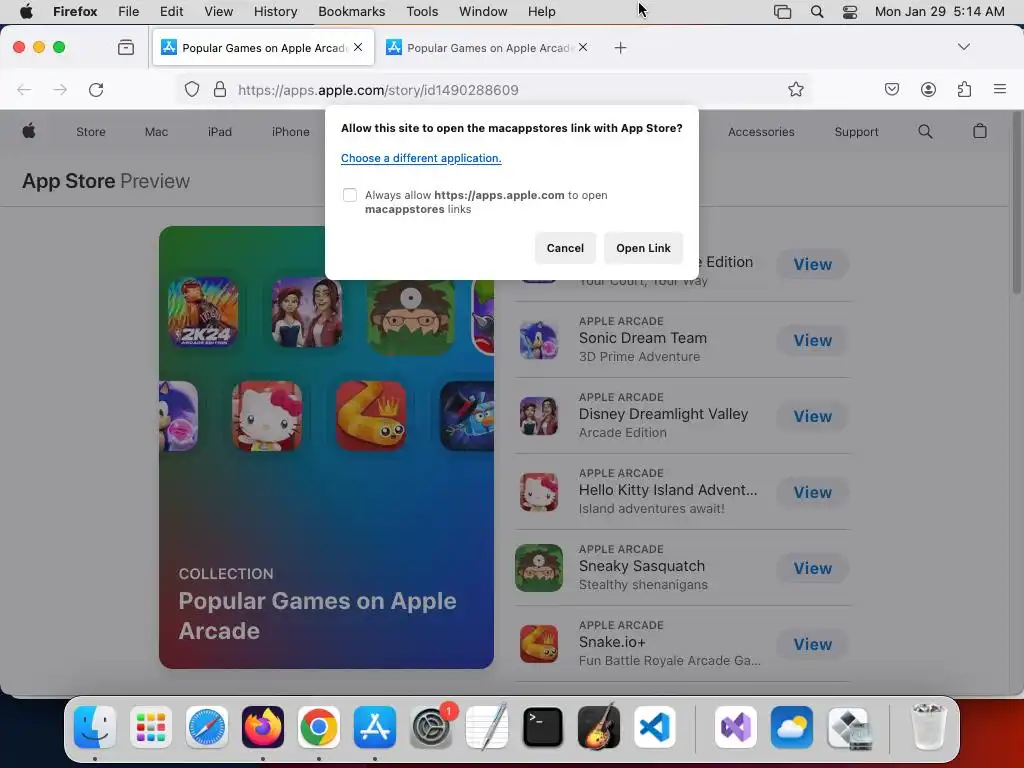Open the Firefox View icon

point(126,47)
